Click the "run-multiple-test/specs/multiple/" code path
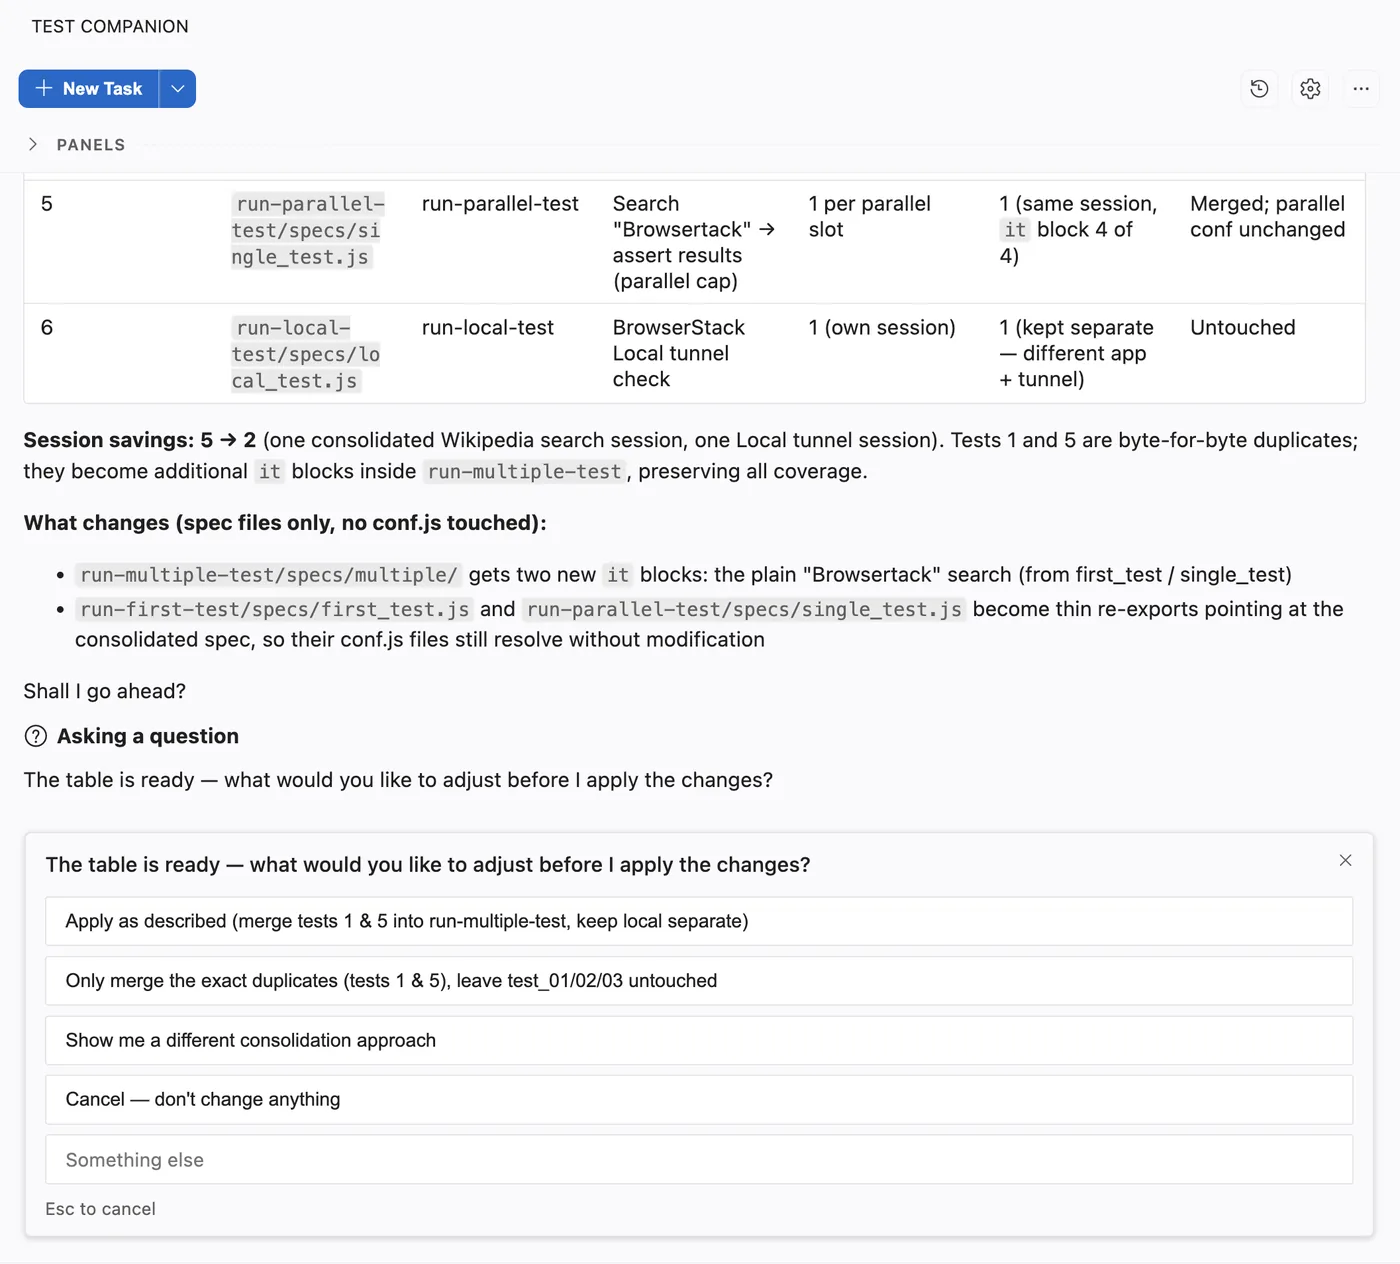 [x=268, y=575]
